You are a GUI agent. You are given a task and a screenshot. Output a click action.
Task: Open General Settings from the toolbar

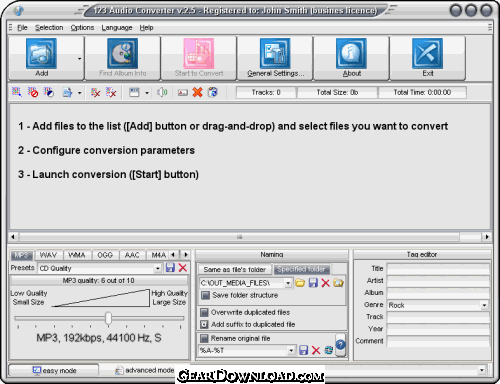coord(275,53)
